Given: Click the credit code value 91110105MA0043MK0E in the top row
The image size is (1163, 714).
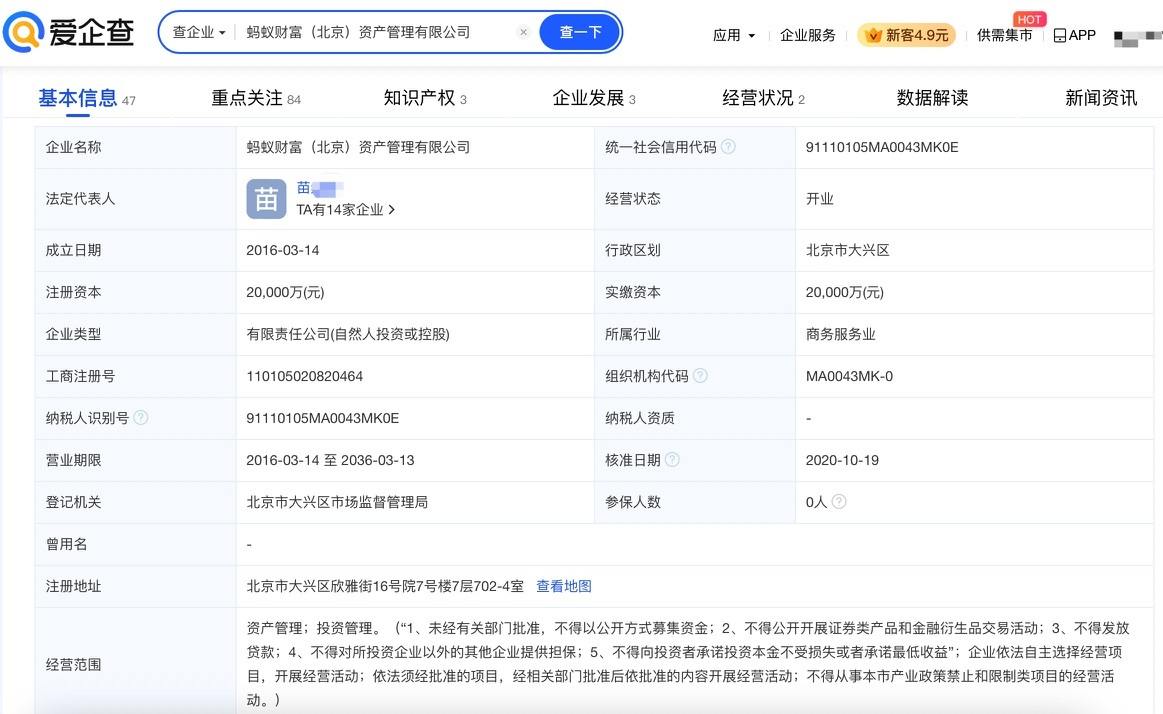Looking at the screenshot, I should (x=882, y=147).
